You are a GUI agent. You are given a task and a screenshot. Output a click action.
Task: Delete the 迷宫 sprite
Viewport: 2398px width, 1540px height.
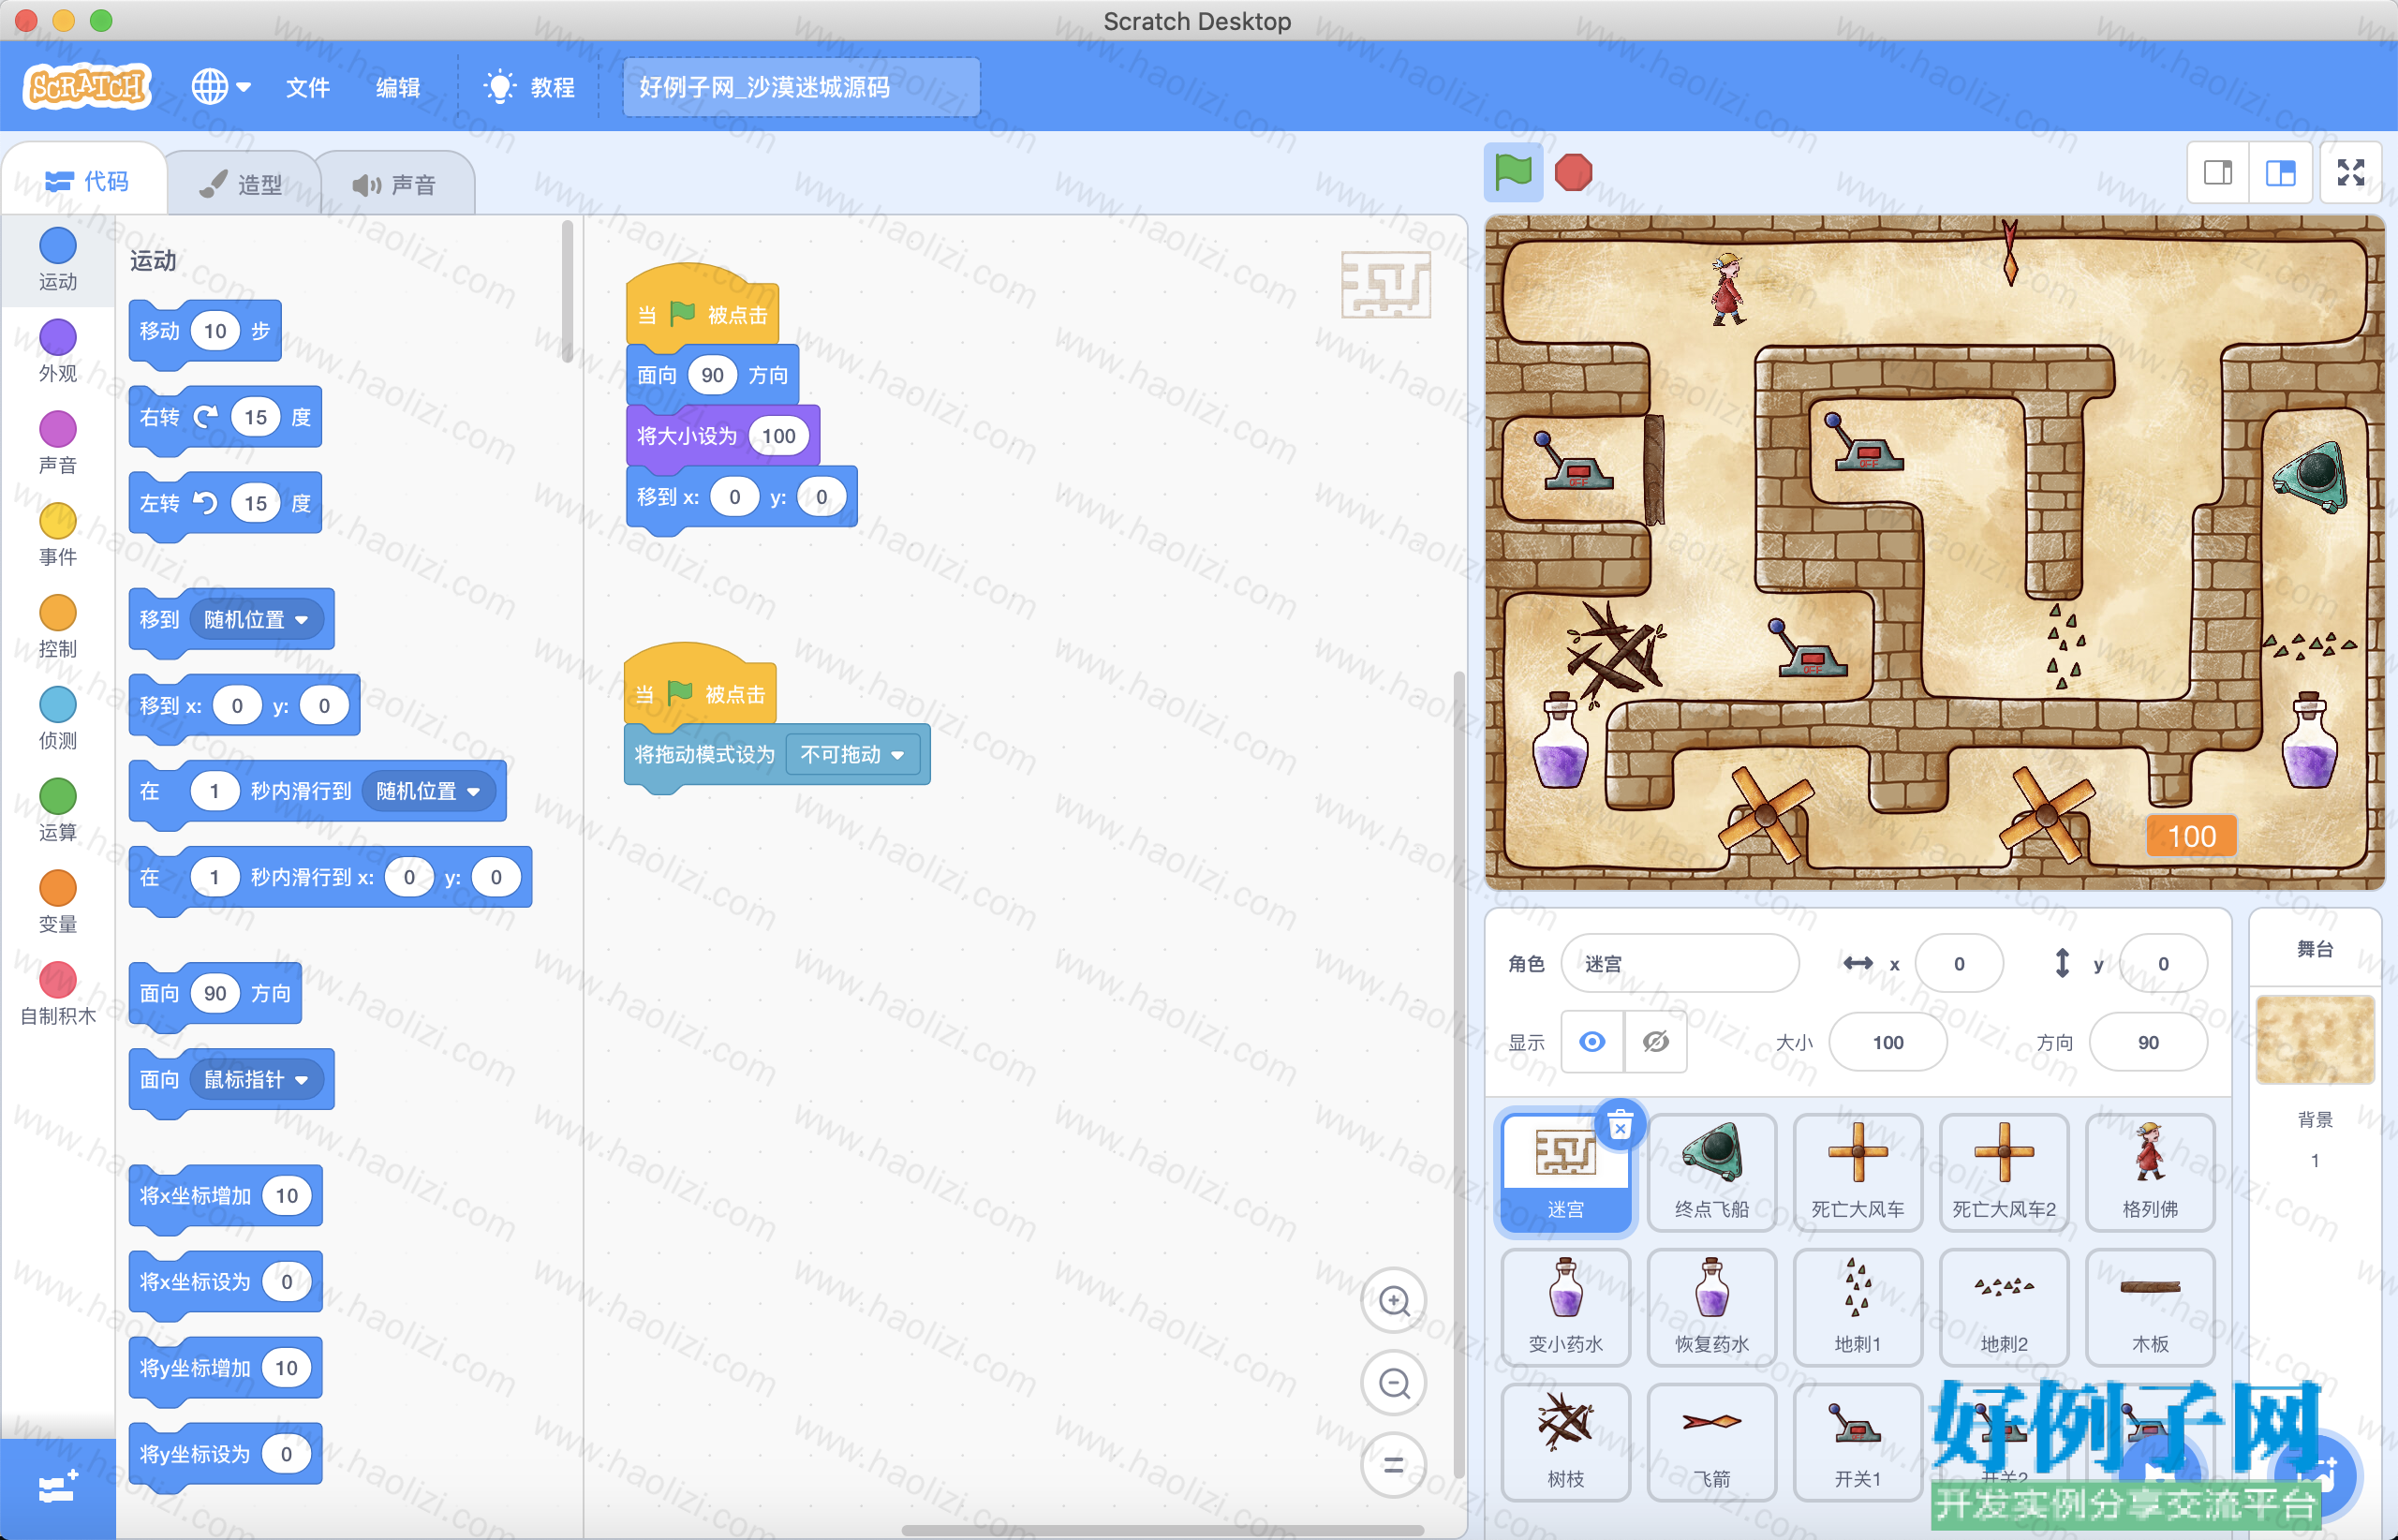[x=1620, y=1126]
